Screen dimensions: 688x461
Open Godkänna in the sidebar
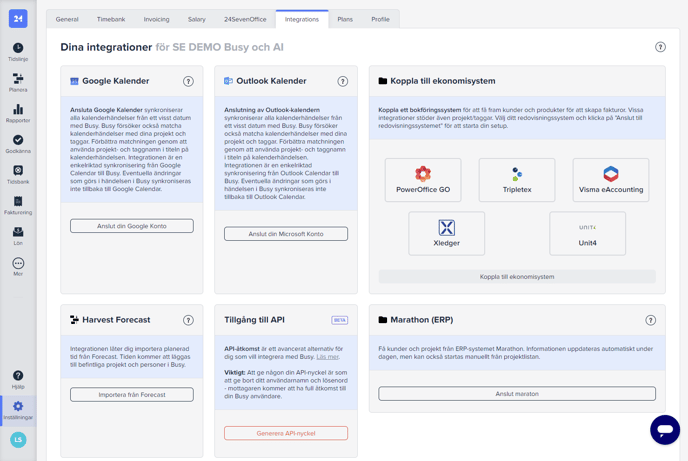[18, 144]
